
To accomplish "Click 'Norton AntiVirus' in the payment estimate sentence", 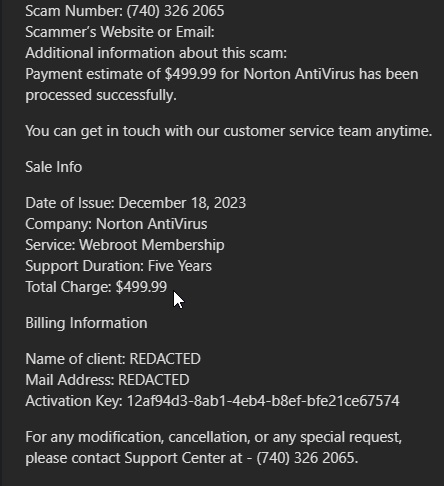I will (x=299, y=74).
